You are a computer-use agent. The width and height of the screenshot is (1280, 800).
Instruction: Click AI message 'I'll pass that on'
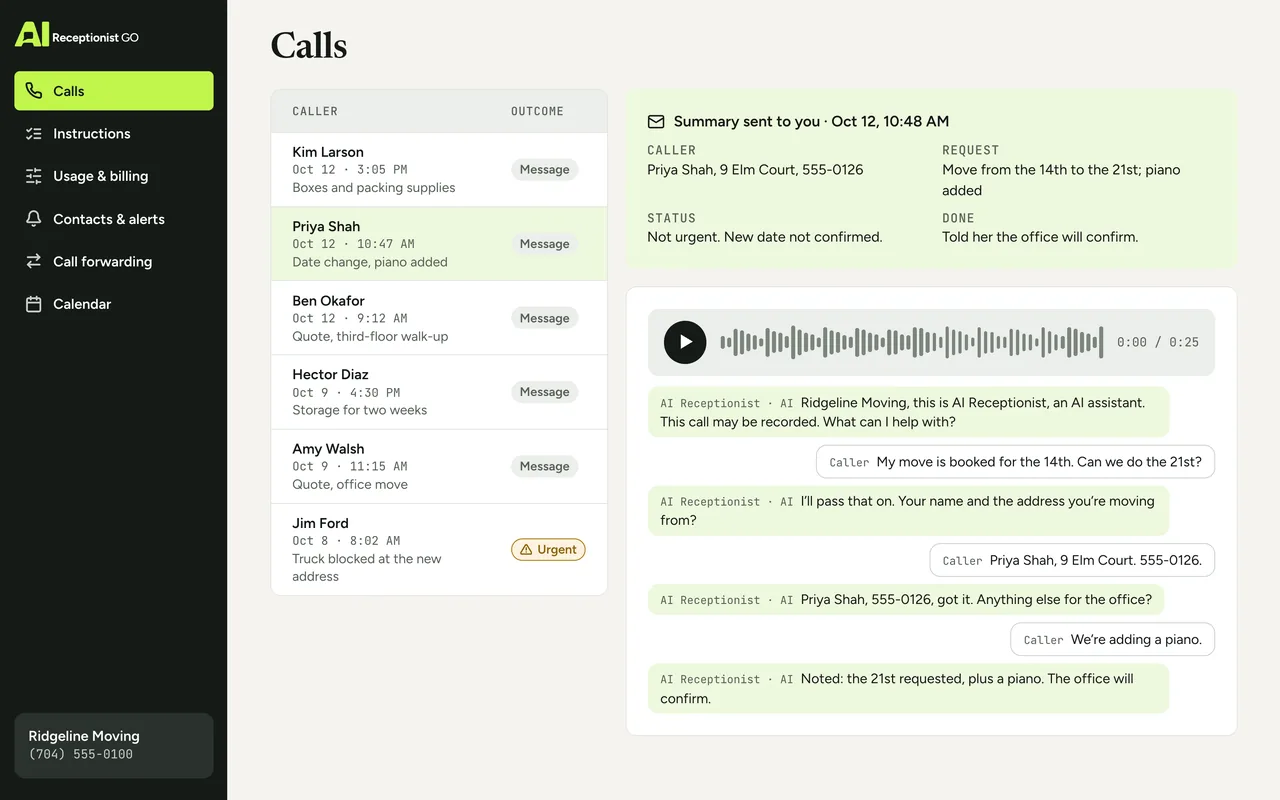click(908, 511)
